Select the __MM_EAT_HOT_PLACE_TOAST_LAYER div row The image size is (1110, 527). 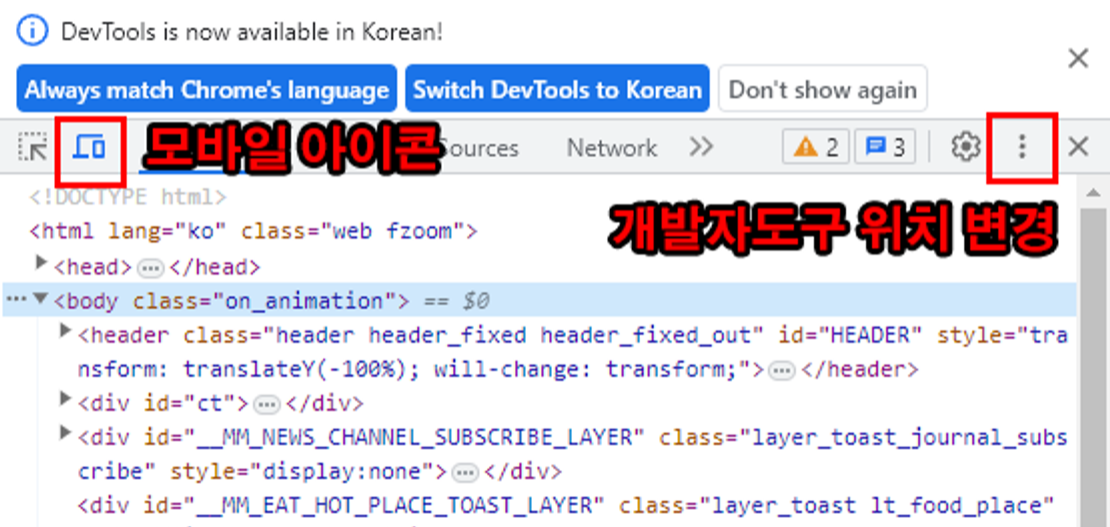pos(566,506)
